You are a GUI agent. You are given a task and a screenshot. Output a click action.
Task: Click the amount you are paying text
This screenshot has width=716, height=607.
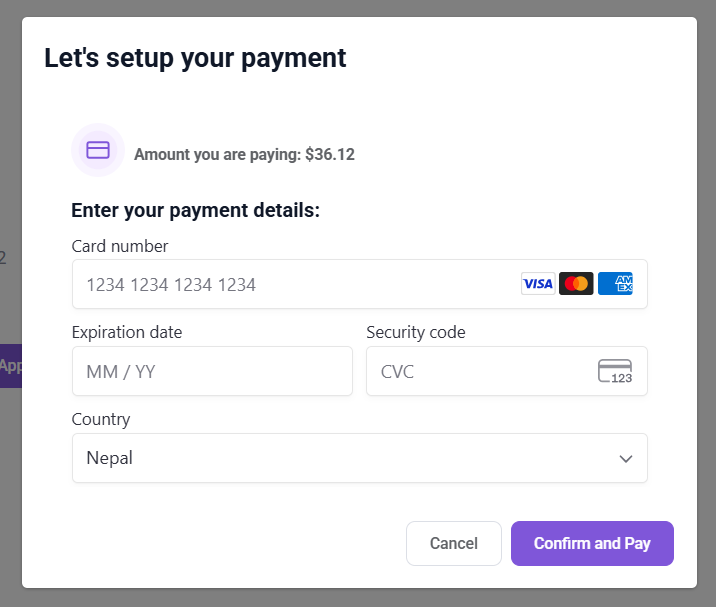(x=244, y=155)
